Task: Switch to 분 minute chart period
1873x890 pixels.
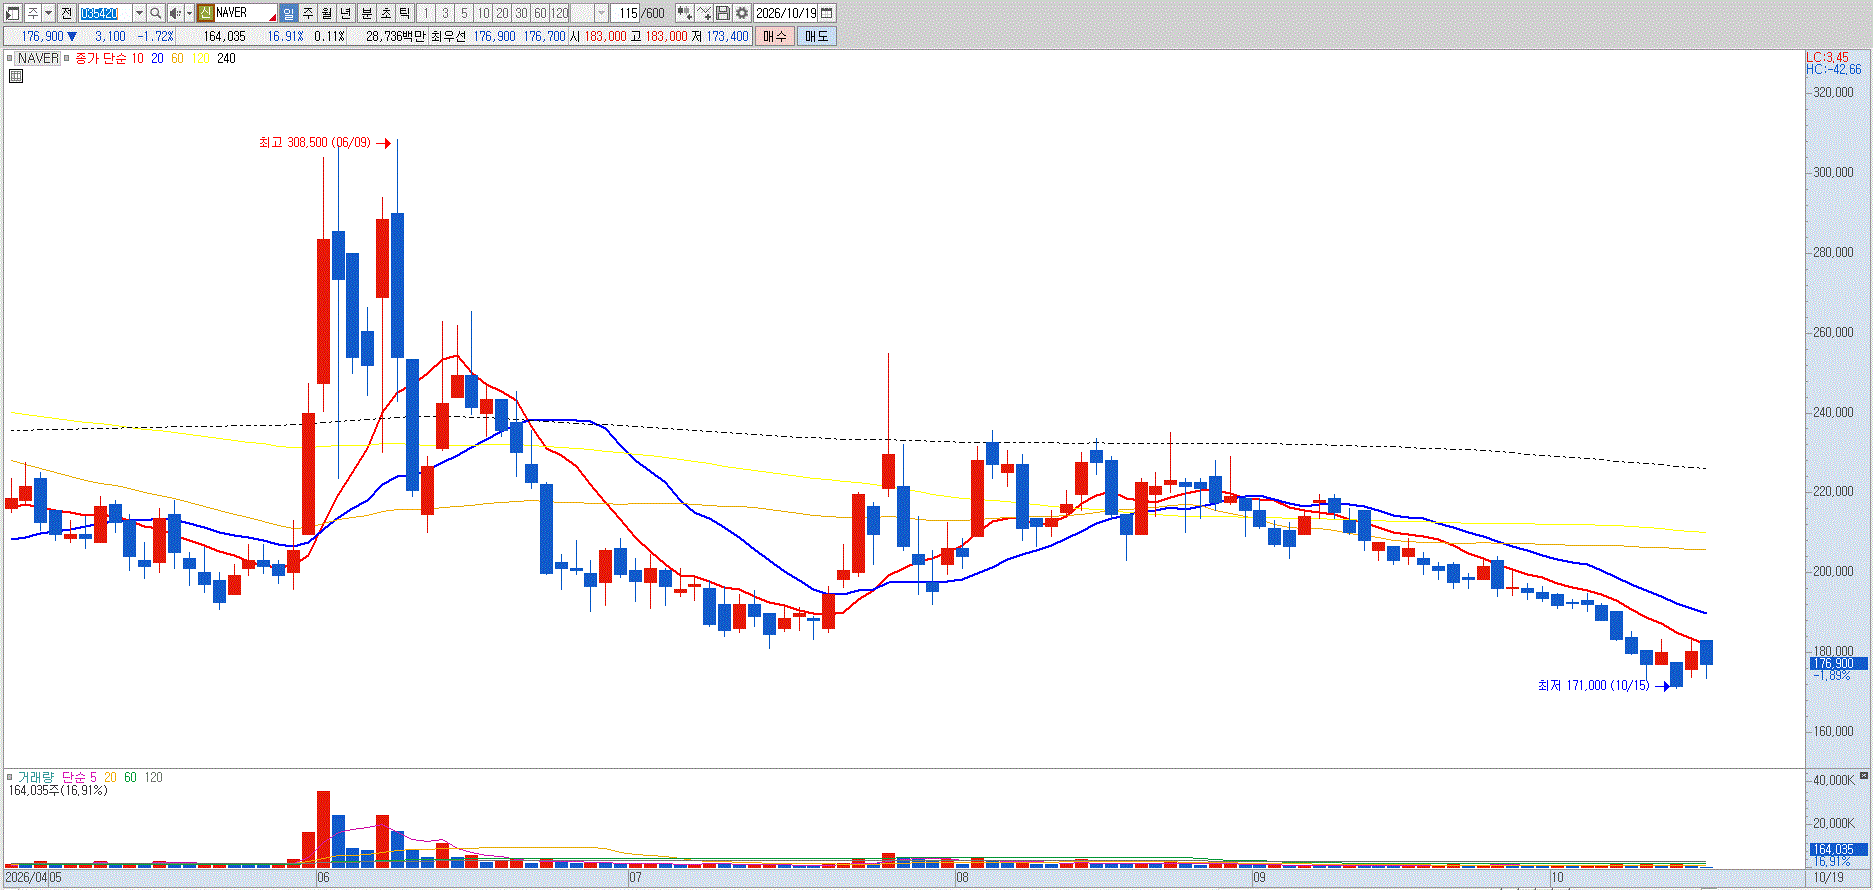Action: 366,13
